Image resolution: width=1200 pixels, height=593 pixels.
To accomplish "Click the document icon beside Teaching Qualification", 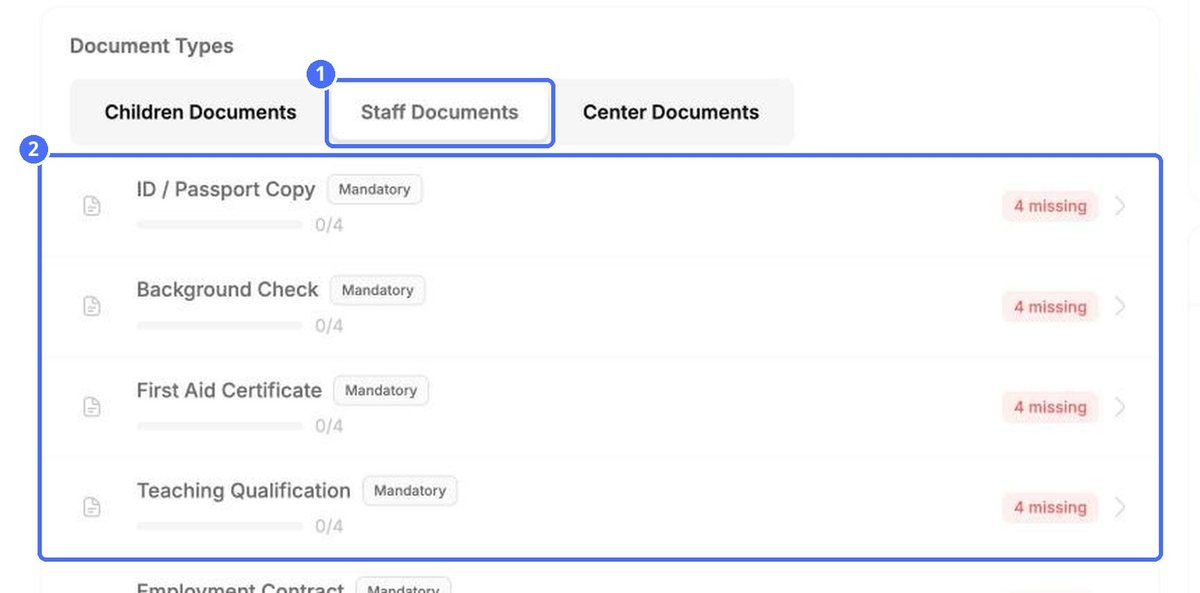I will (x=92, y=507).
